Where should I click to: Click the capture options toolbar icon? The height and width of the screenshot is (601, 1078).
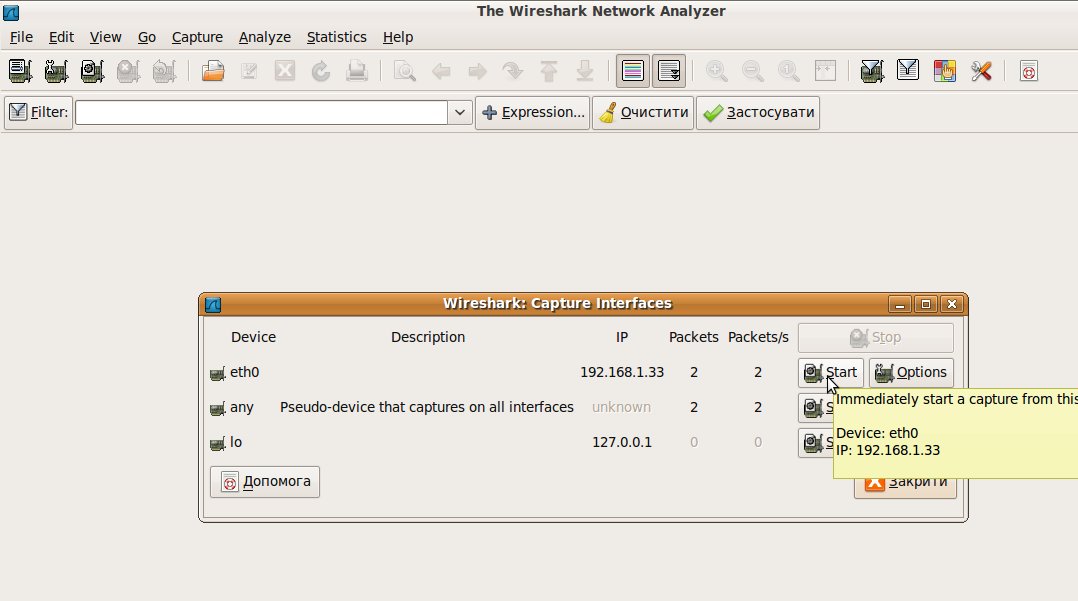pyautogui.click(x=56, y=71)
